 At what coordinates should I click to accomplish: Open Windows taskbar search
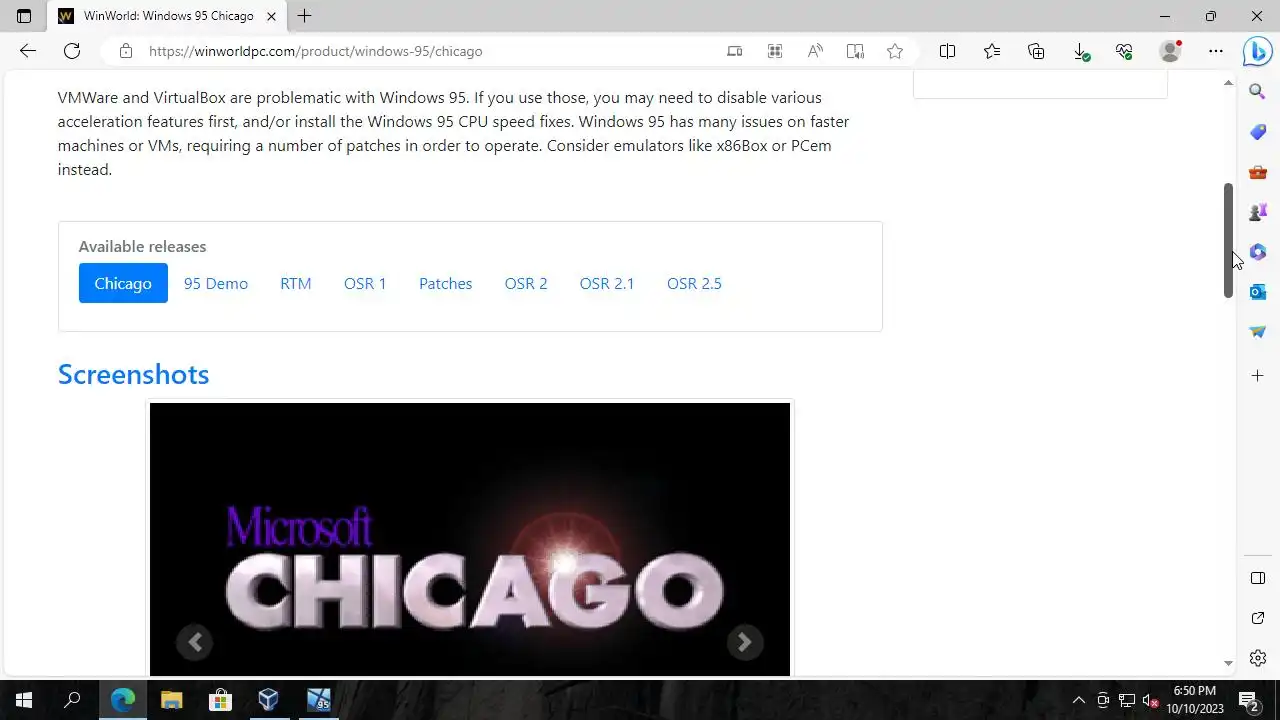(x=72, y=700)
